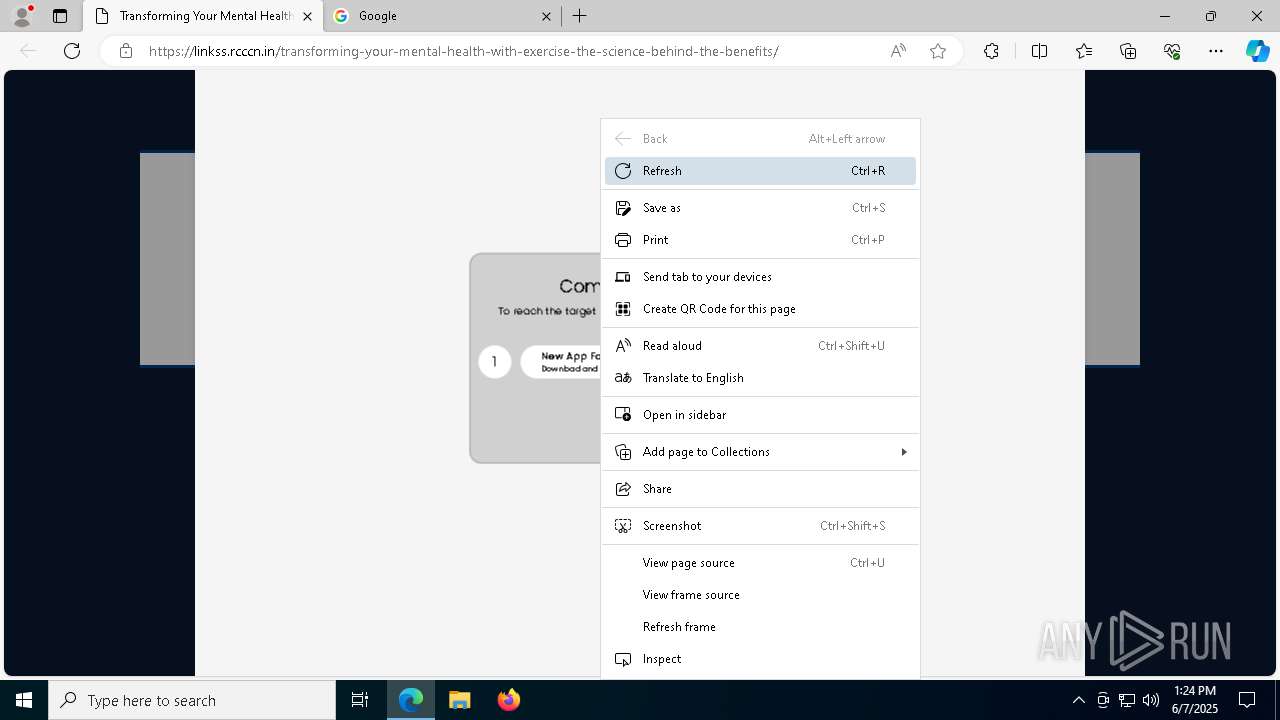
Task: Open the Extensions puzzle icon
Action: tap(991, 51)
